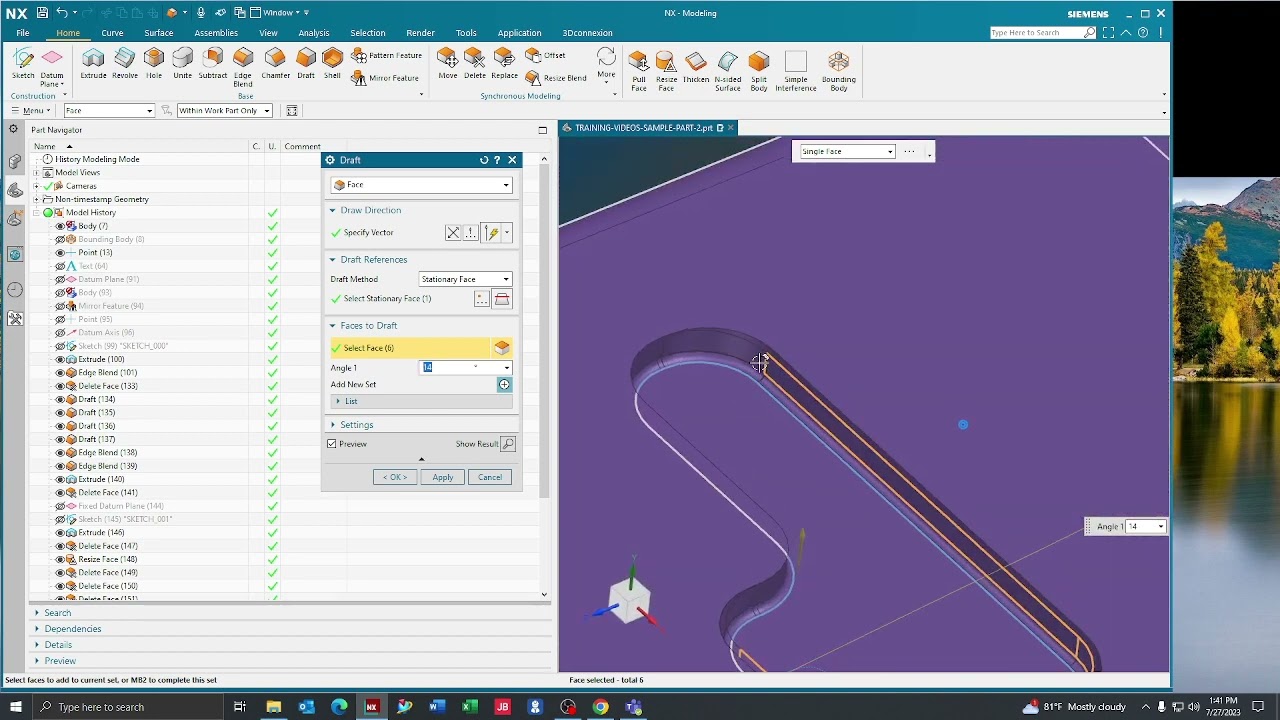Open the Single Face selection dropdown
Viewport: 1280px width, 720px height.
click(x=889, y=150)
